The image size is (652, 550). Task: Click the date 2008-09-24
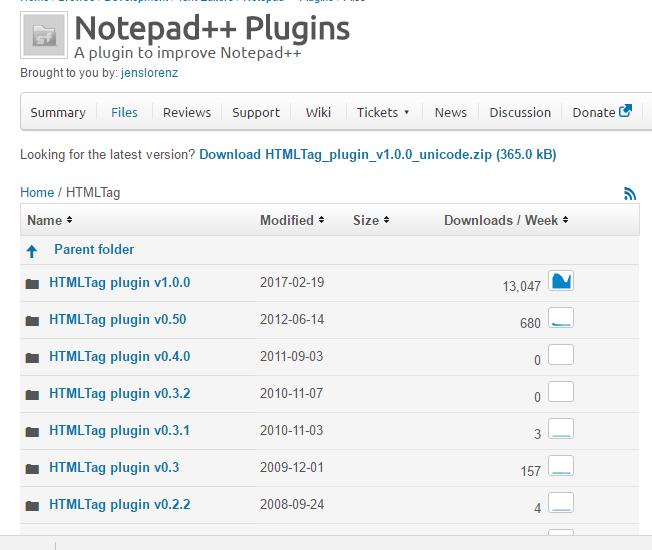[292, 505]
